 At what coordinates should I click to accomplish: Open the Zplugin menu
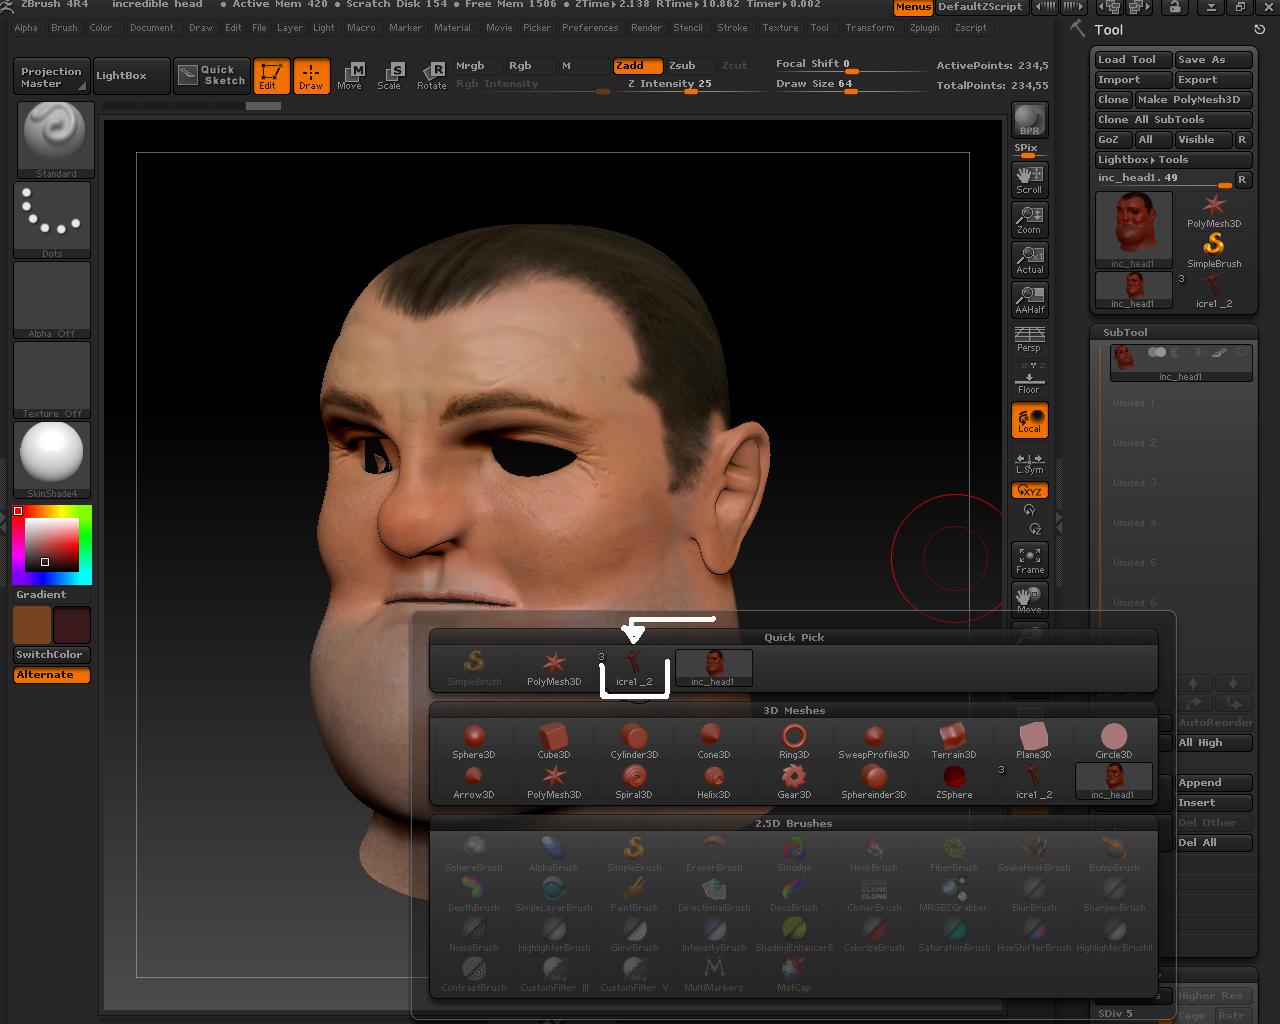[x=925, y=28]
